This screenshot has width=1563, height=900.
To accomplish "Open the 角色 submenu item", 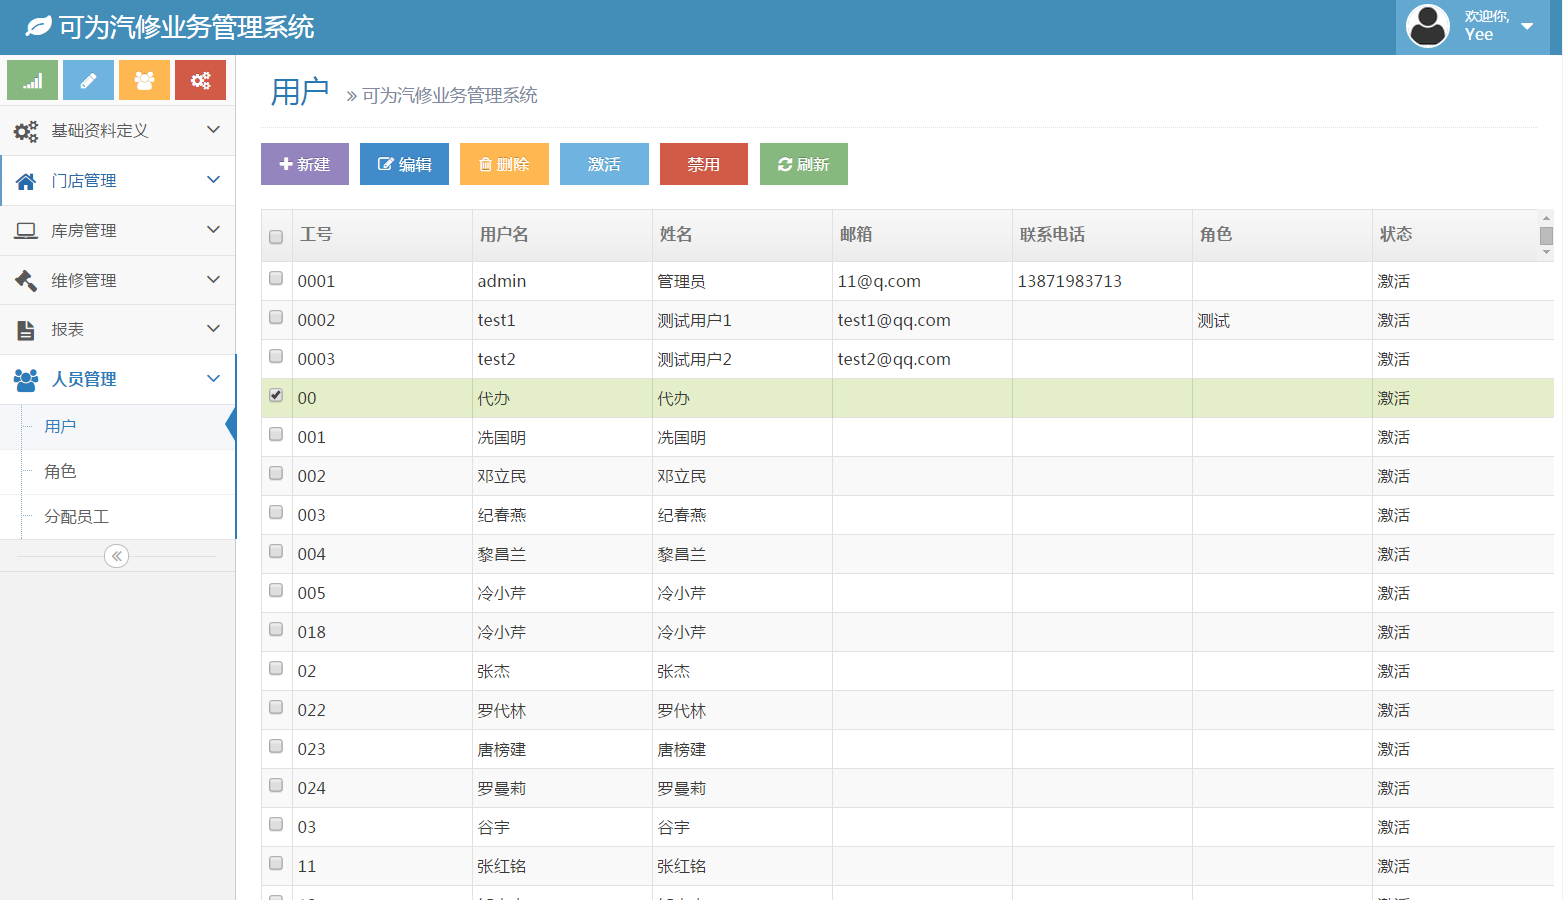I will 60,472.
